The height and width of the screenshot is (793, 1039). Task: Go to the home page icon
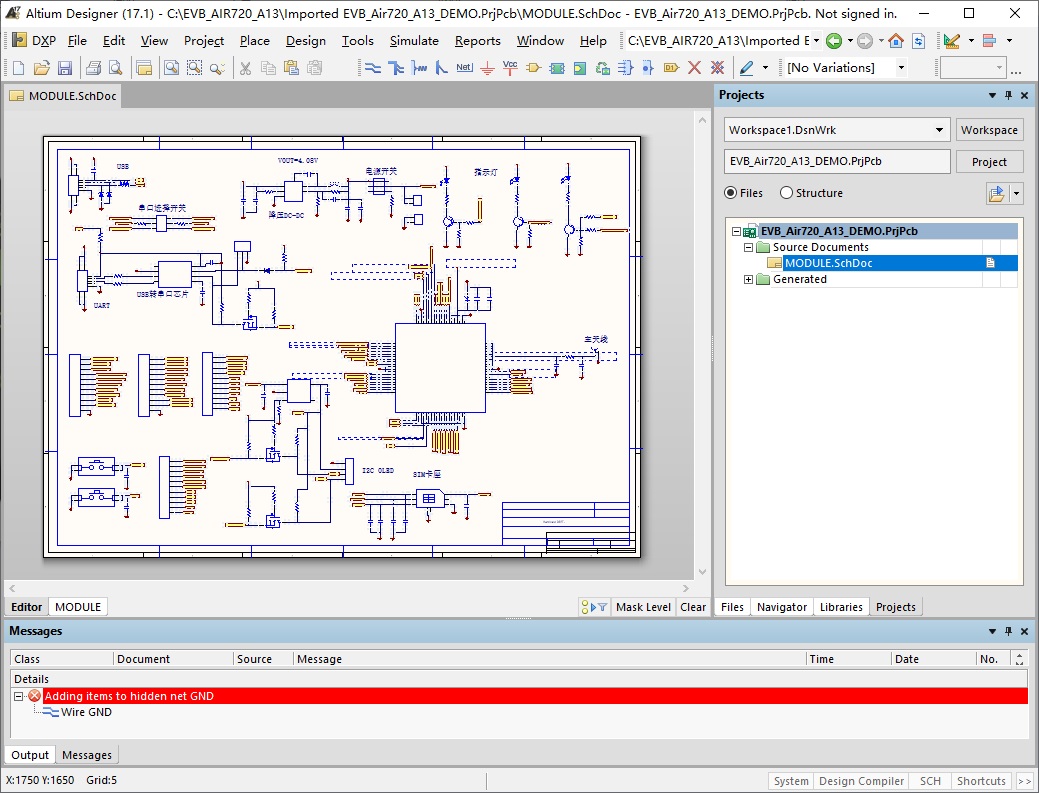click(x=896, y=41)
